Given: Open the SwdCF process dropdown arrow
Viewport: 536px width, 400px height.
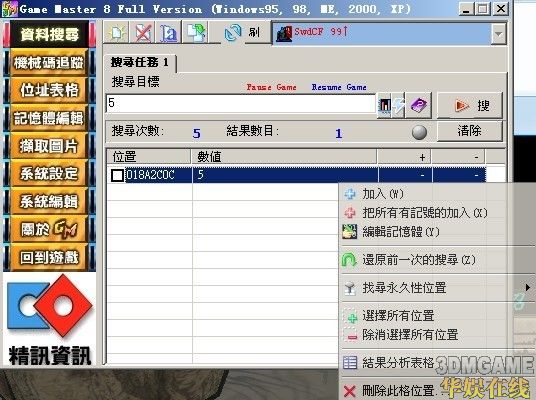Looking at the screenshot, I should (x=498, y=34).
